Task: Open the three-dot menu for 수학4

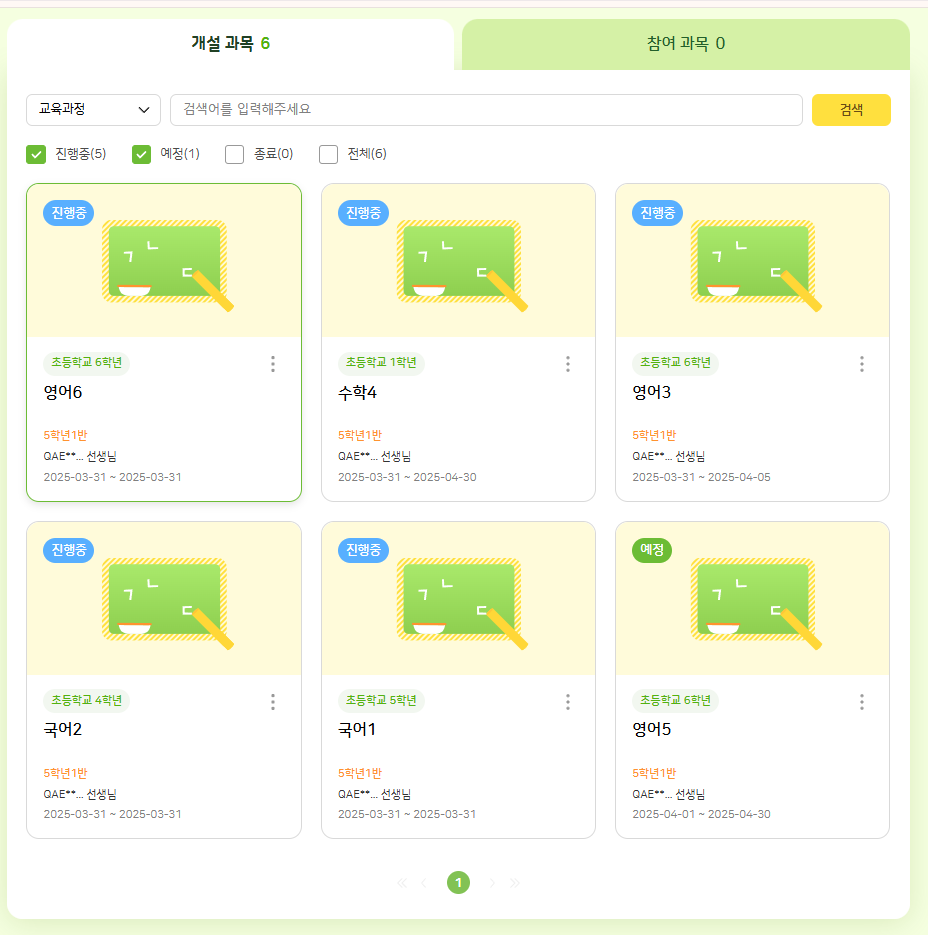Action: point(567,364)
